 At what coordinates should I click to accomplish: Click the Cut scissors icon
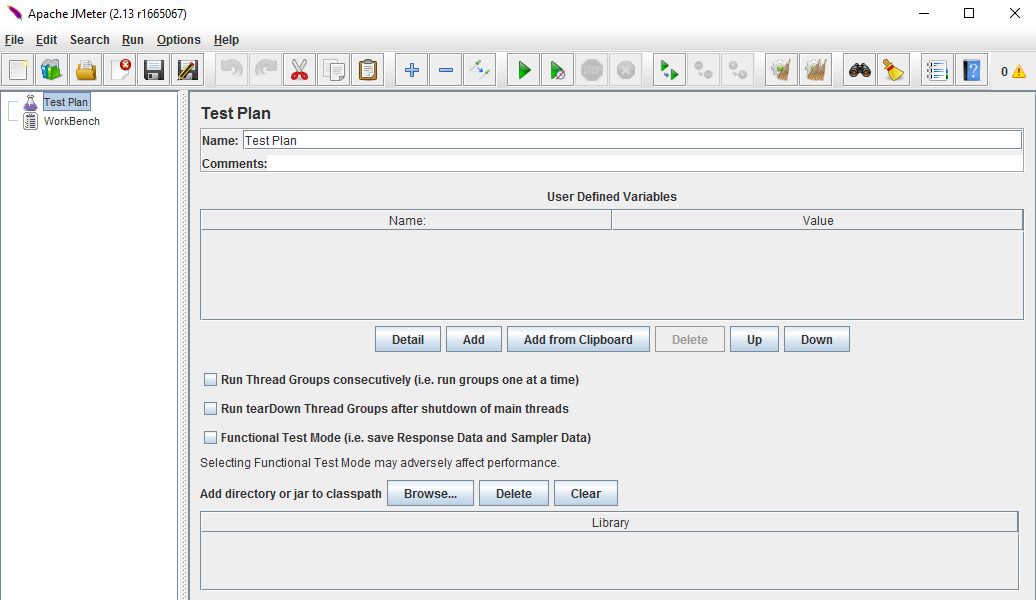point(299,70)
